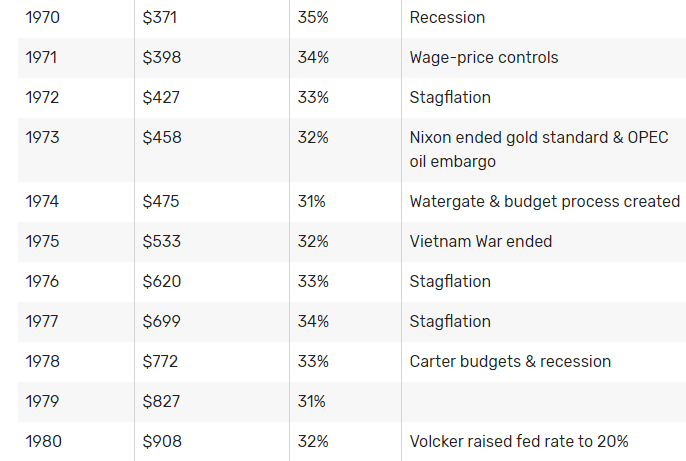This screenshot has height=461, width=686.
Task: Click the 1970 year cell
Action: (x=42, y=18)
